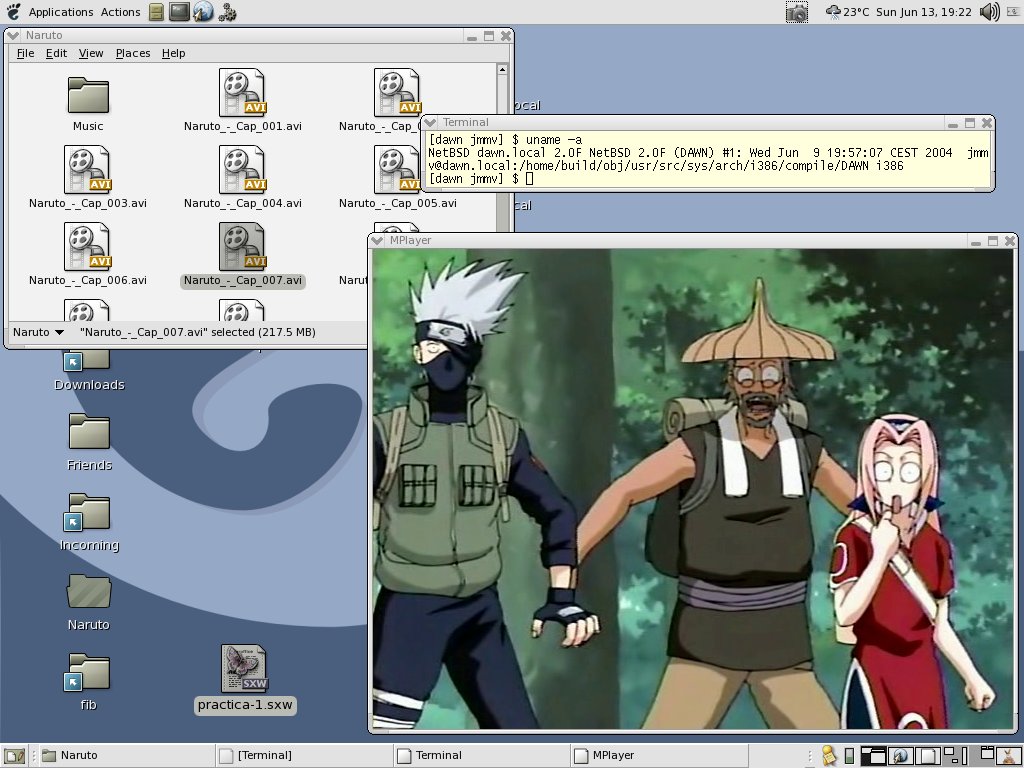Open MPlayer window's title bar menu arrow
1024x768 pixels.
click(377, 240)
